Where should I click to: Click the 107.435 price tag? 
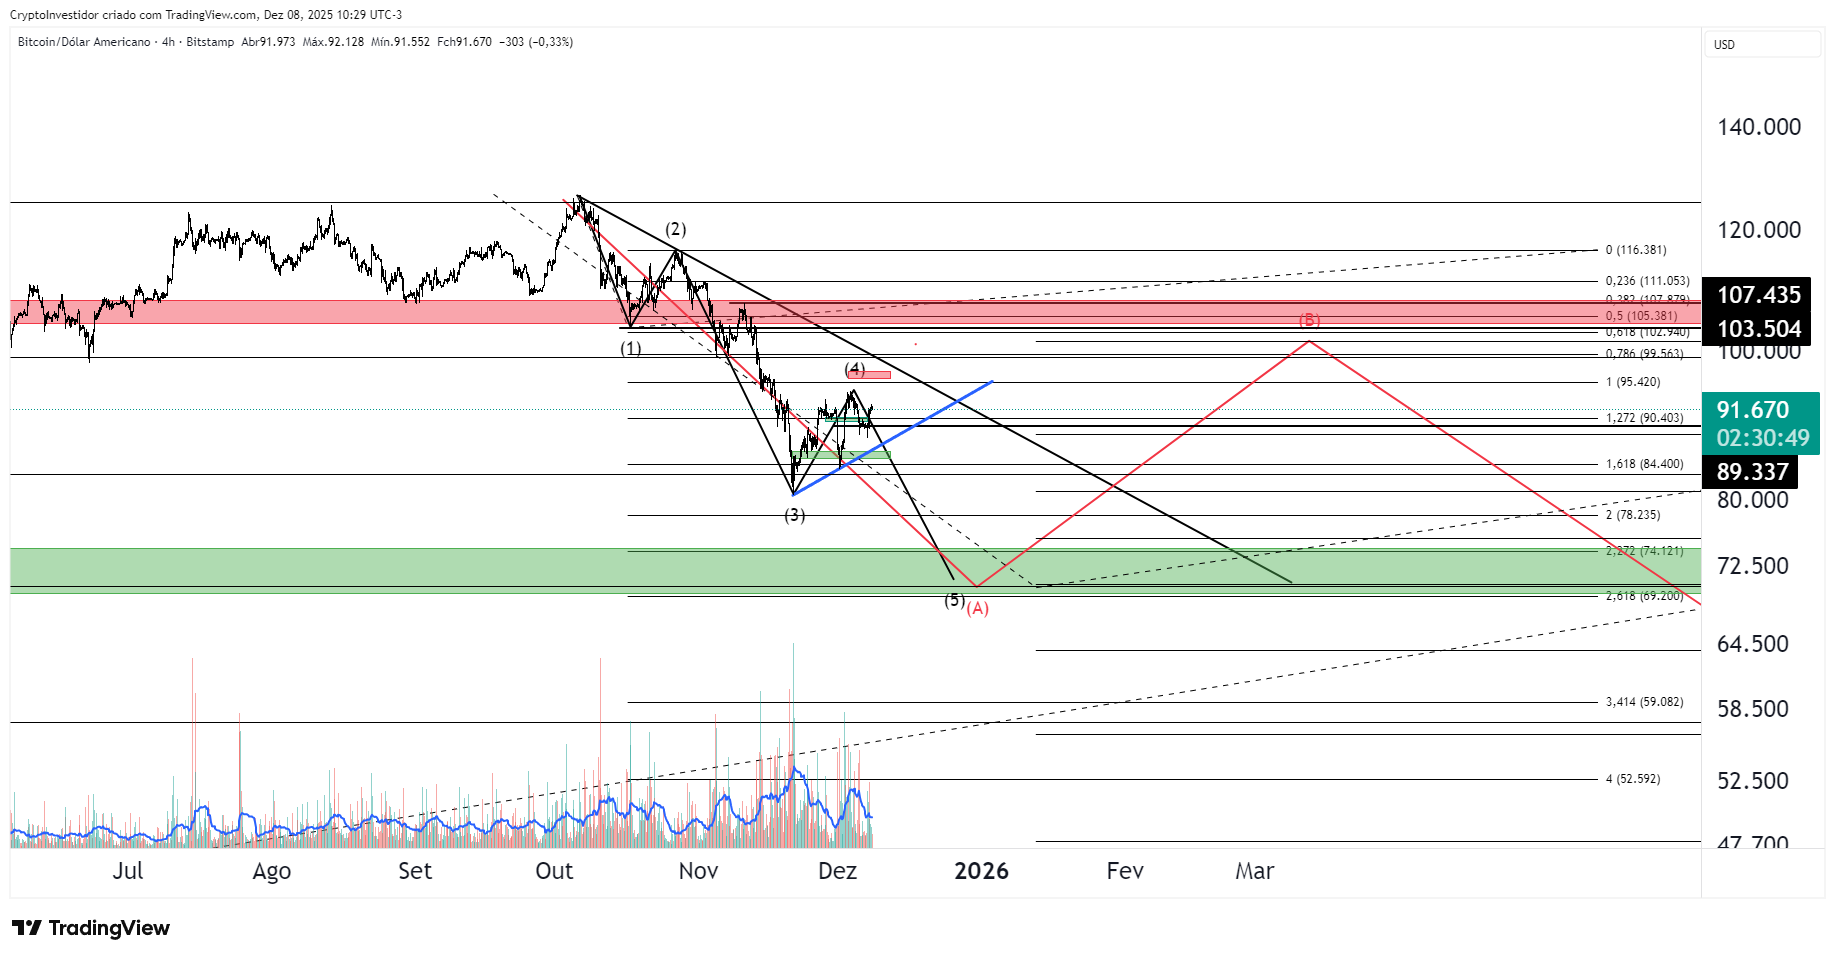click(x=1758, y=295)
